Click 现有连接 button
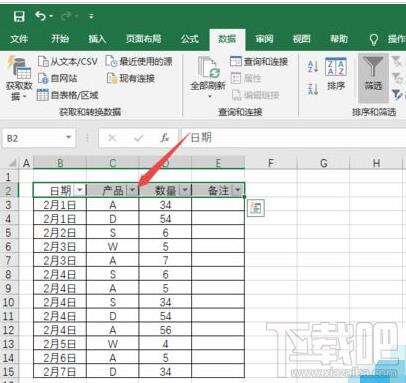Viewport: 406px width, 383px height. click(131, 78)
